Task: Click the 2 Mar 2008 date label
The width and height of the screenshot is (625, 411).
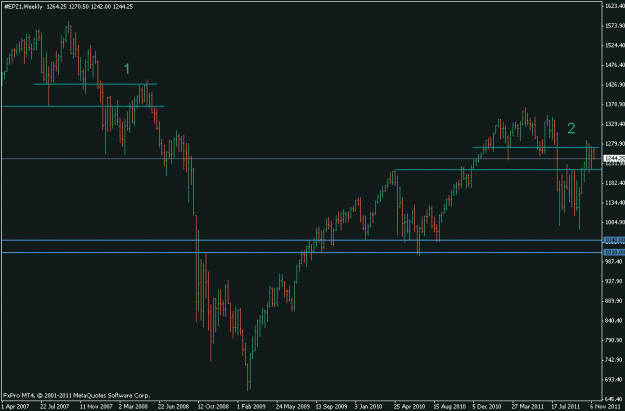Action: (133, 407)
